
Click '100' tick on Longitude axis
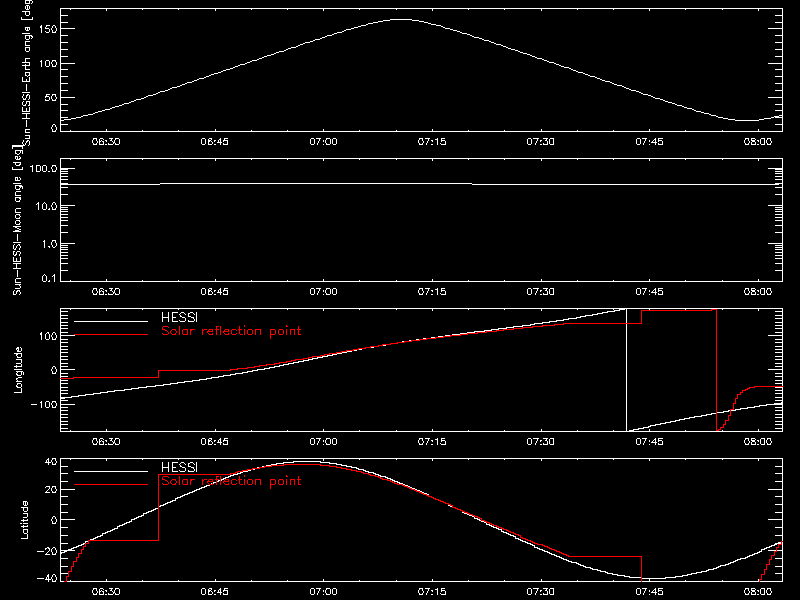48,336
